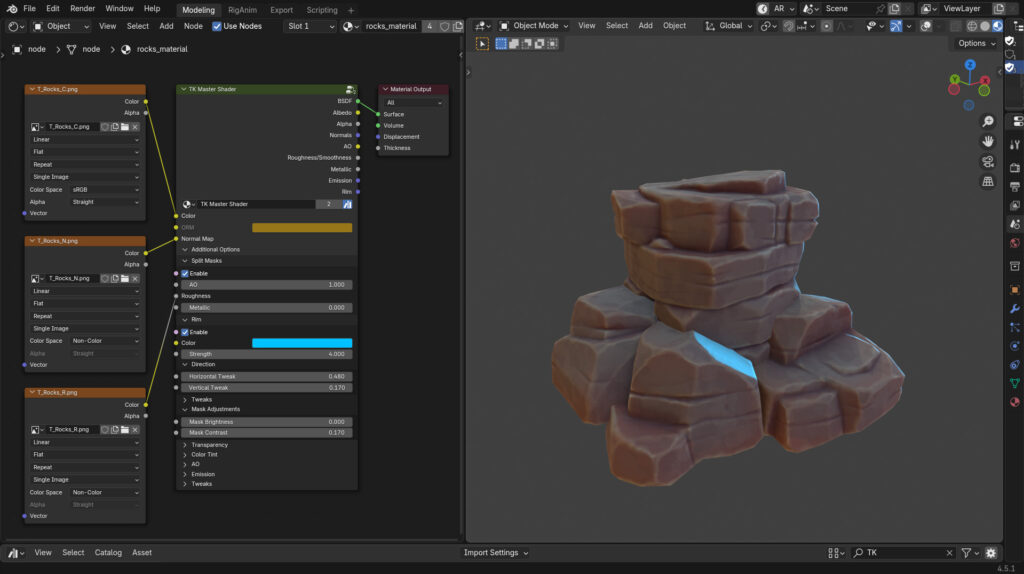Screen dimensions: 1024x574
Task: Open the World properties globe tab
Action: tap(1015, 243)
